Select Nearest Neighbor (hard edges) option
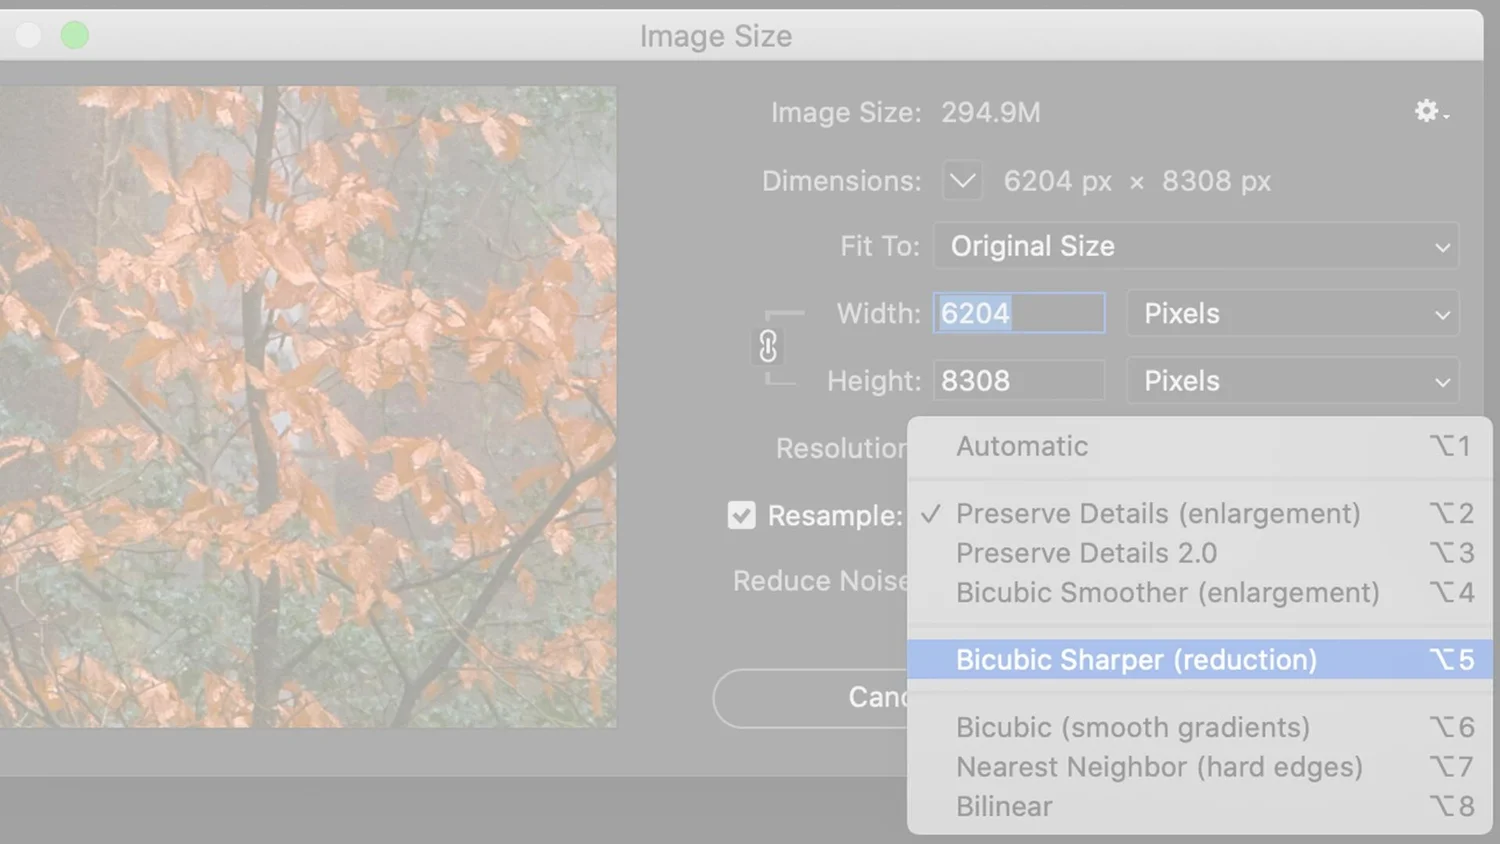Viewport: 1500px width, 844px height. [x=1199, y=767]
